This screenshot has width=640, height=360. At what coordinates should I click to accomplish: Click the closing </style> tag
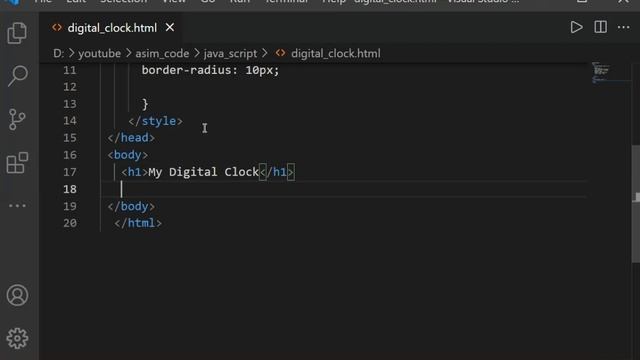coord(156,121)
